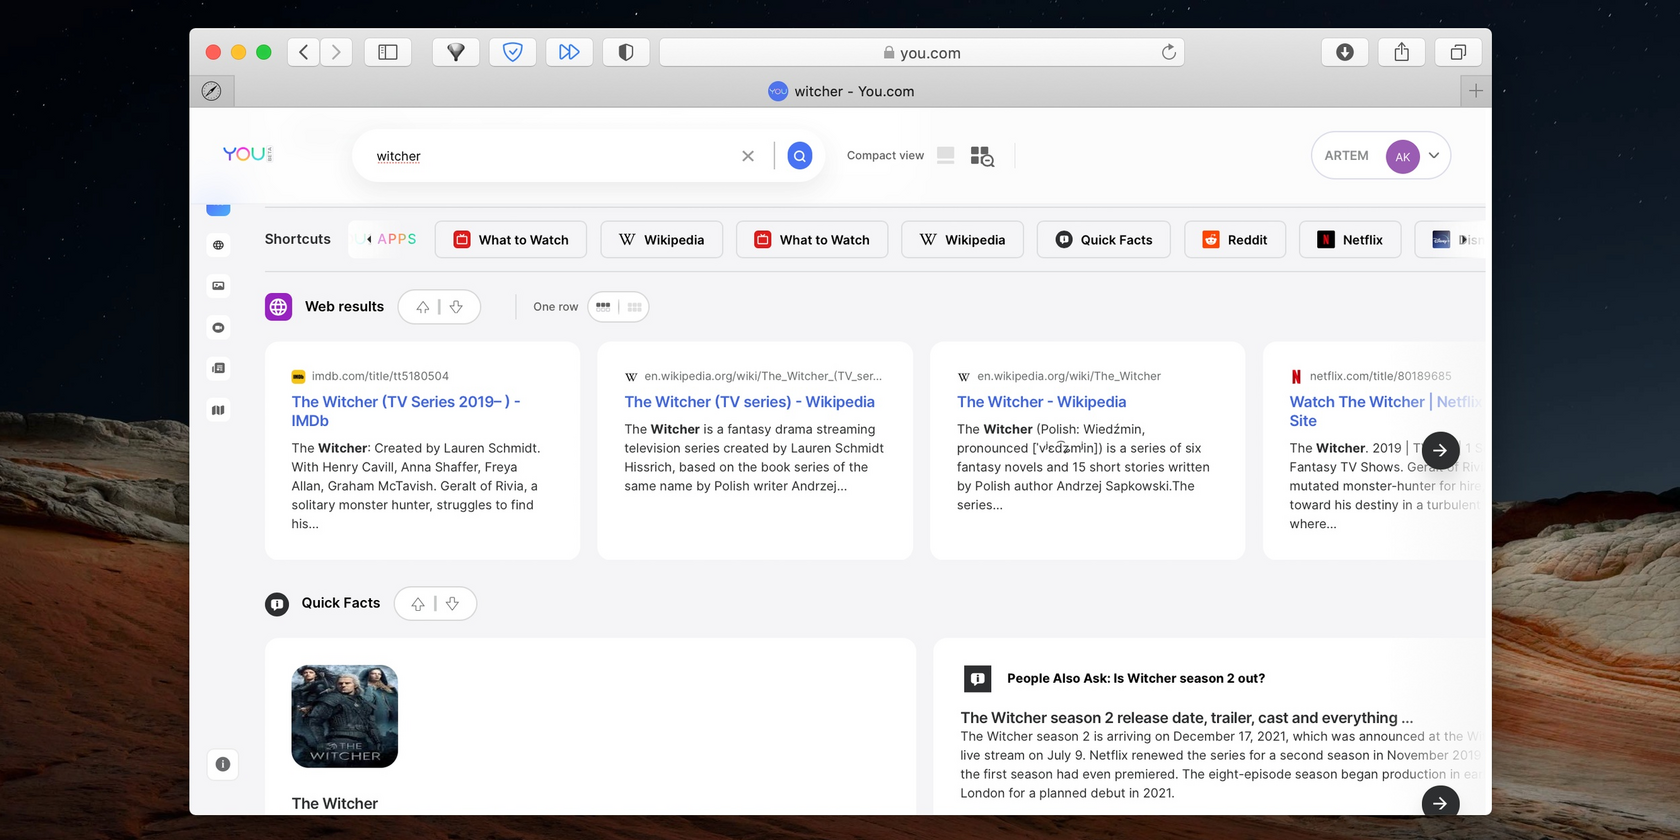Image resolution: width=1680 pixels, height=840 pixels.
Task: Click the blue fast-forward extension icon
Action: 569,52
